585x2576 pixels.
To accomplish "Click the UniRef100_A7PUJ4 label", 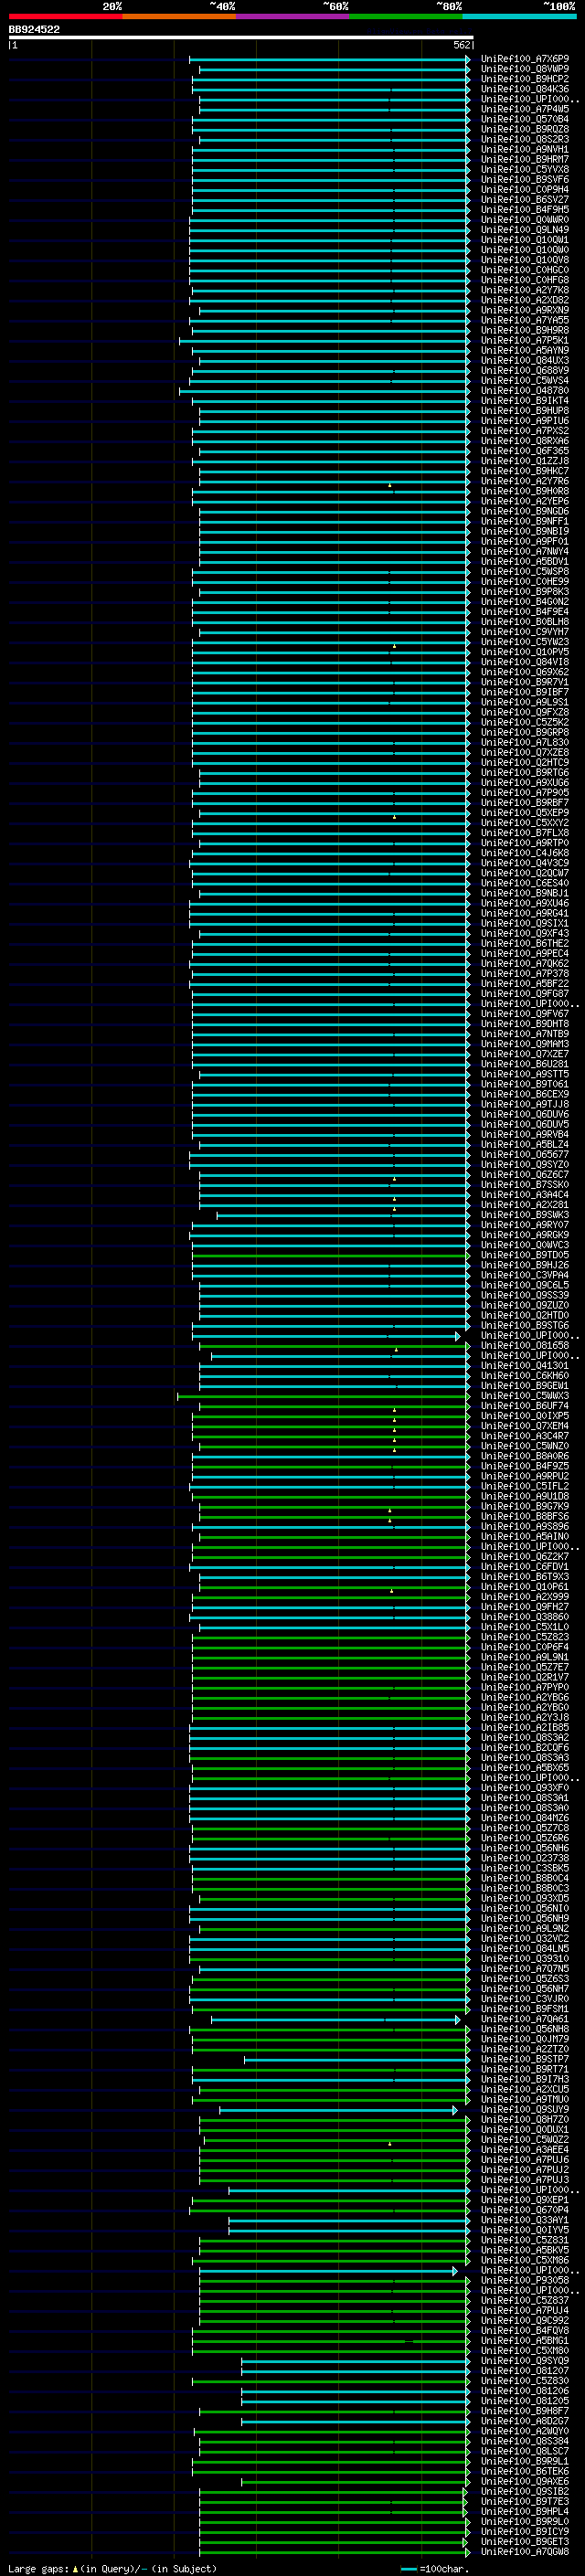I will coord(525,2310).
